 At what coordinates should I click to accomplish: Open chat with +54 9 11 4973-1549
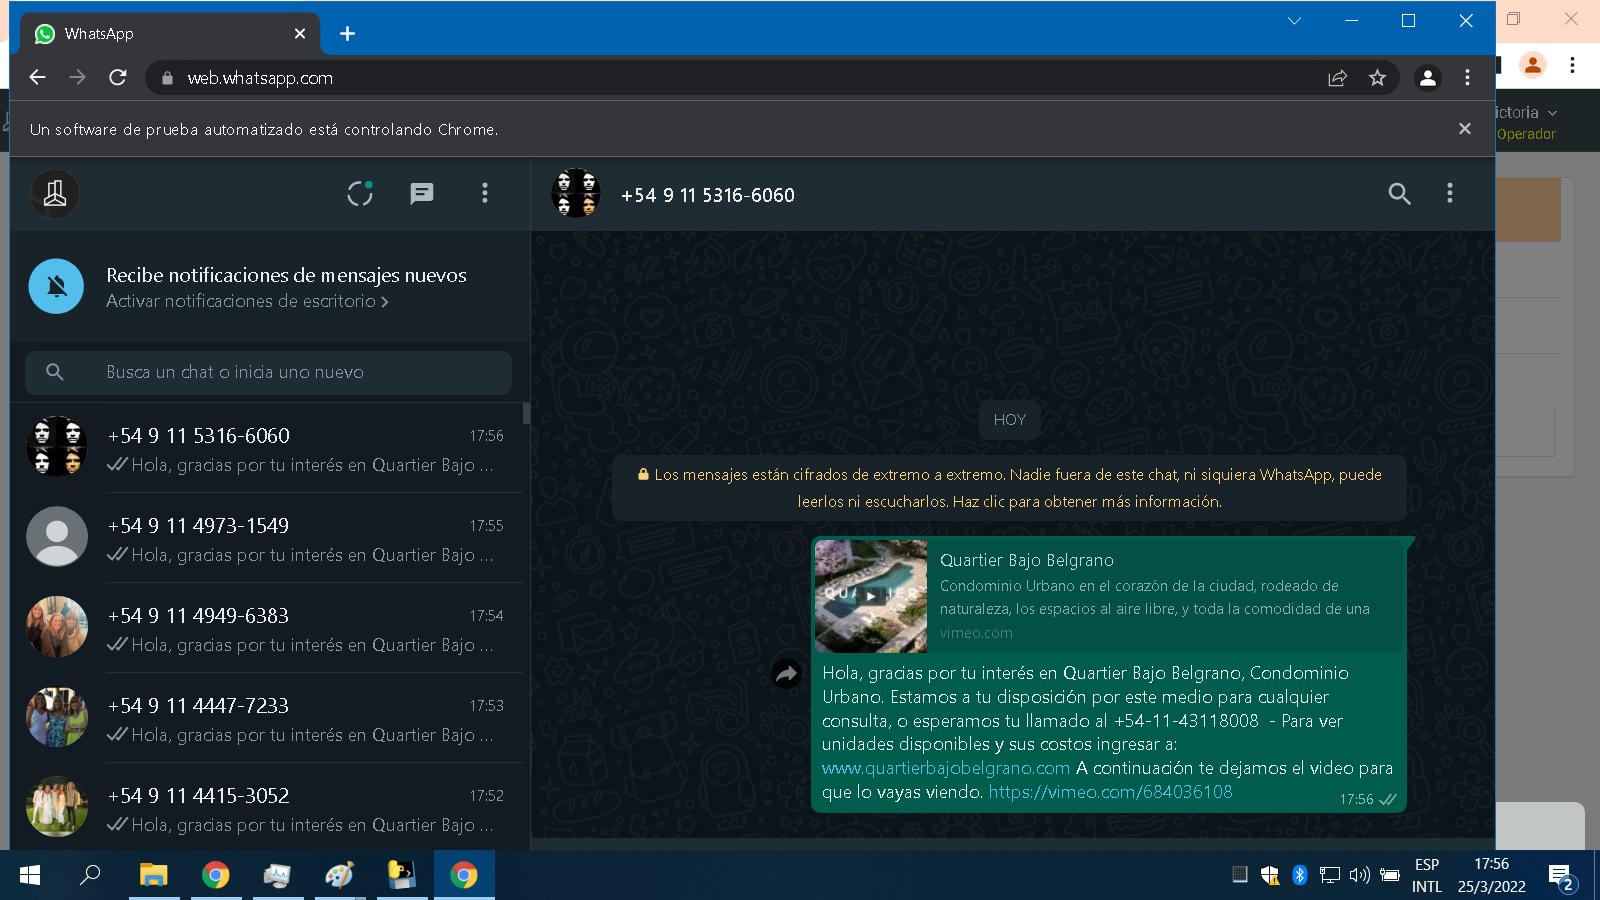click(267, 538)
